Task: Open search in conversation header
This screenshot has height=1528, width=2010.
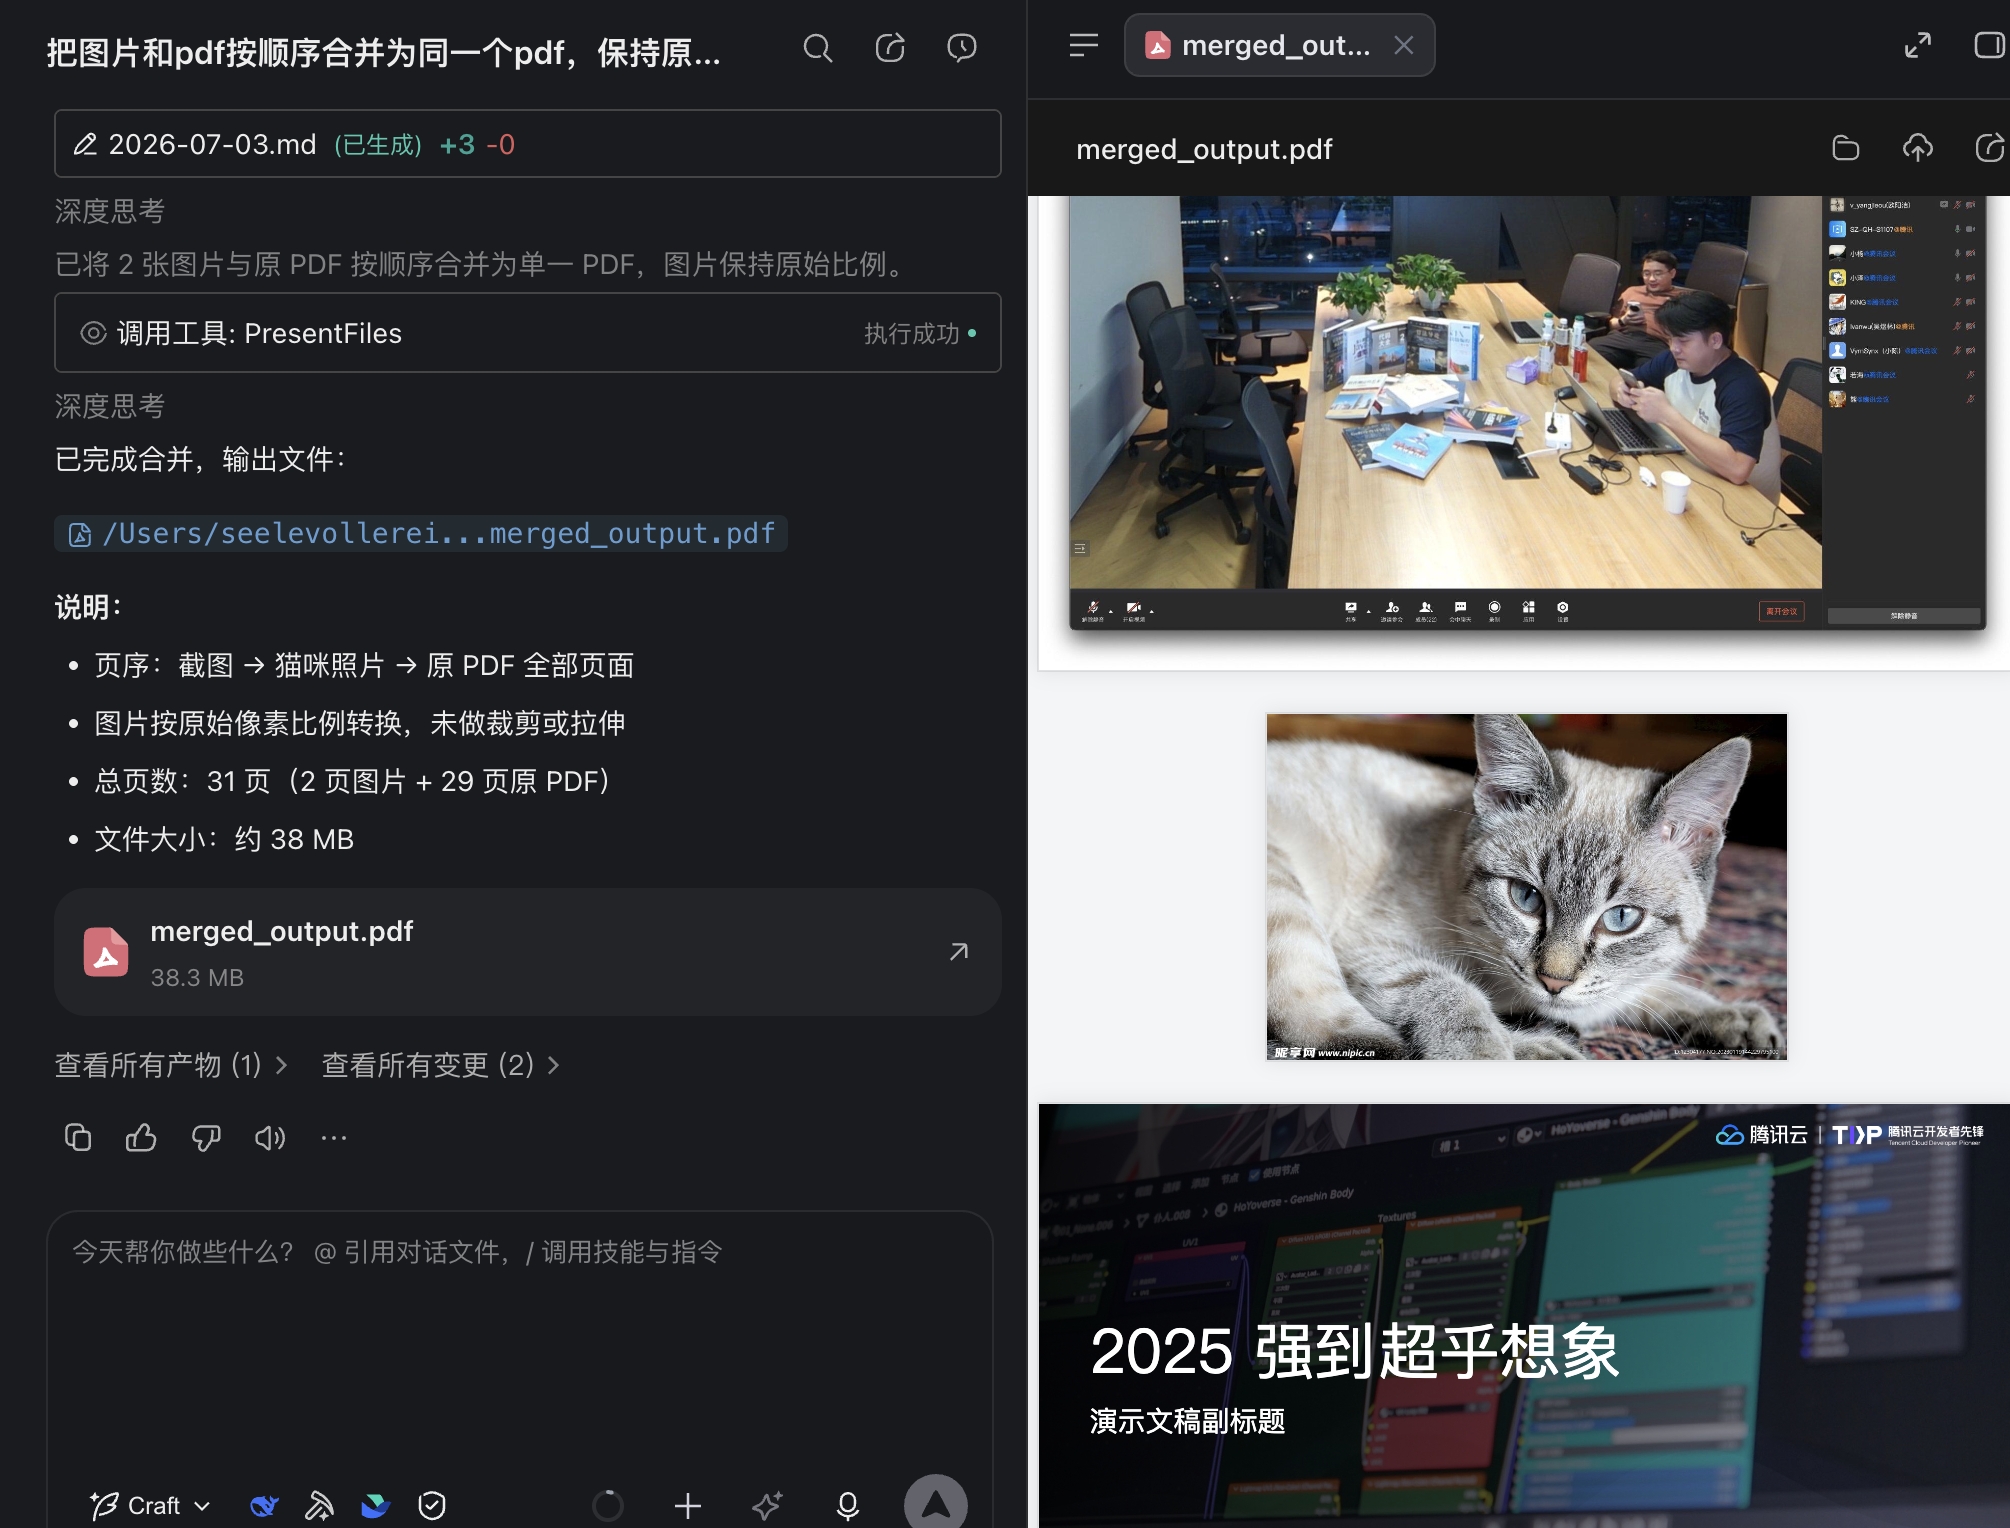Action: tap(818, 49)
